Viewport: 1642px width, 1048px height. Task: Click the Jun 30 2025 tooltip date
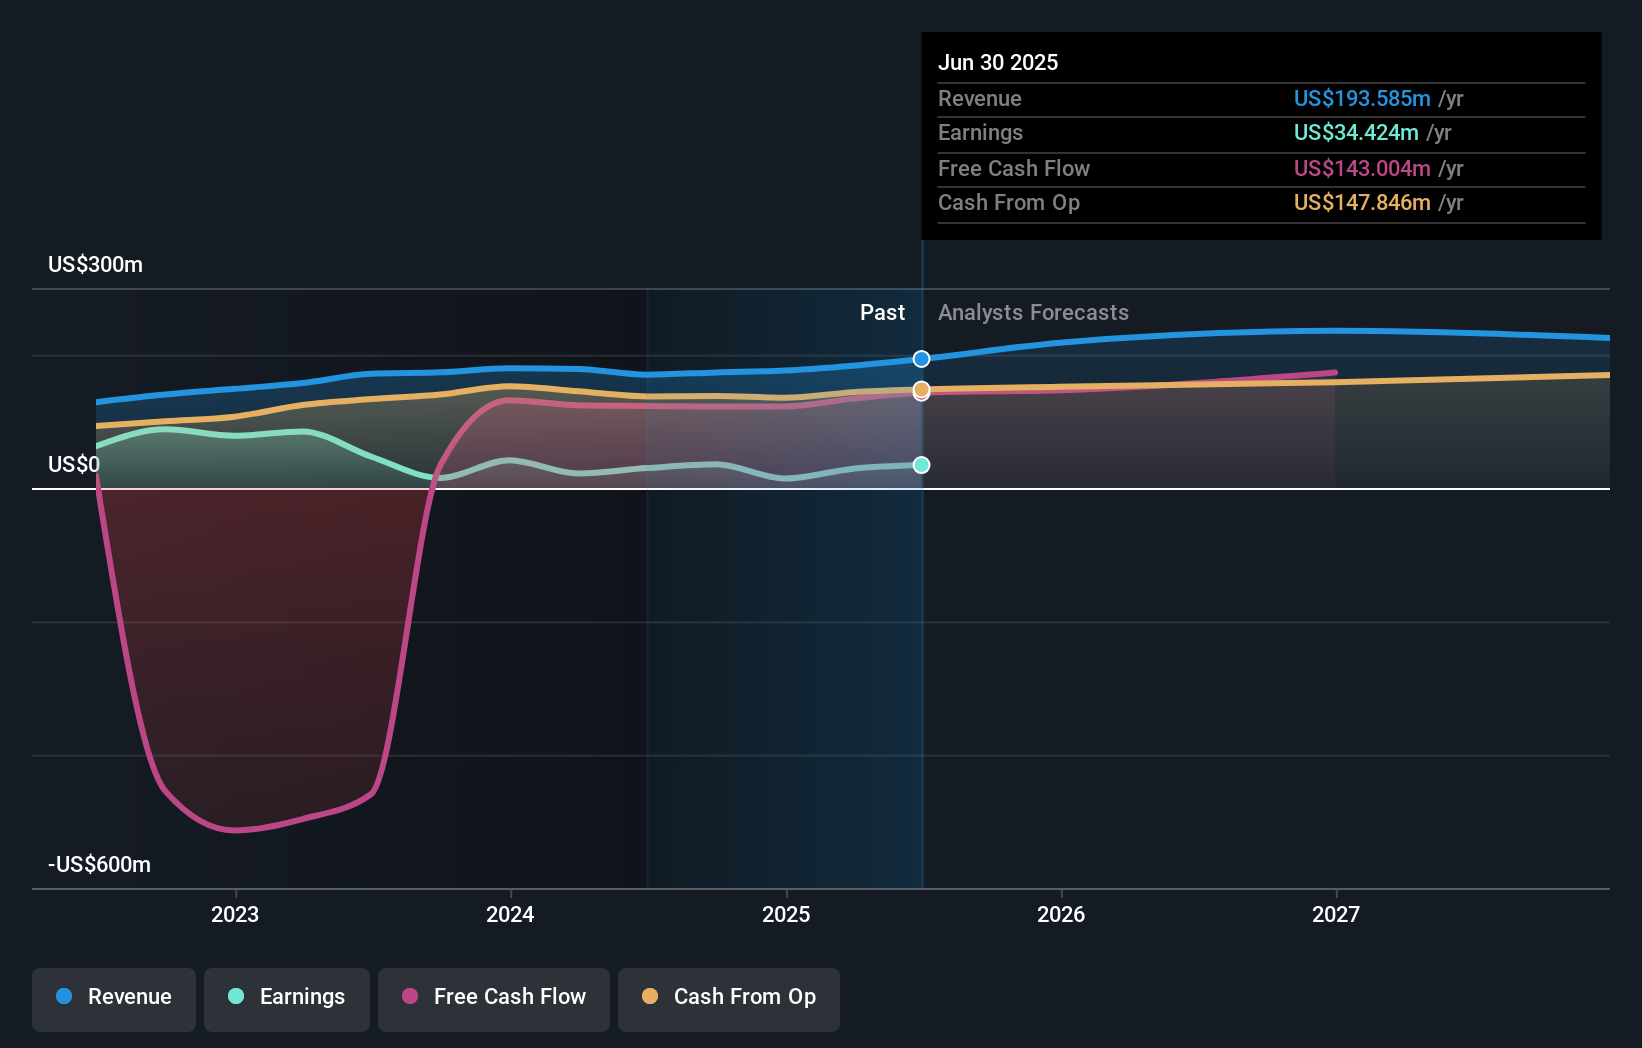click(998, 62)
